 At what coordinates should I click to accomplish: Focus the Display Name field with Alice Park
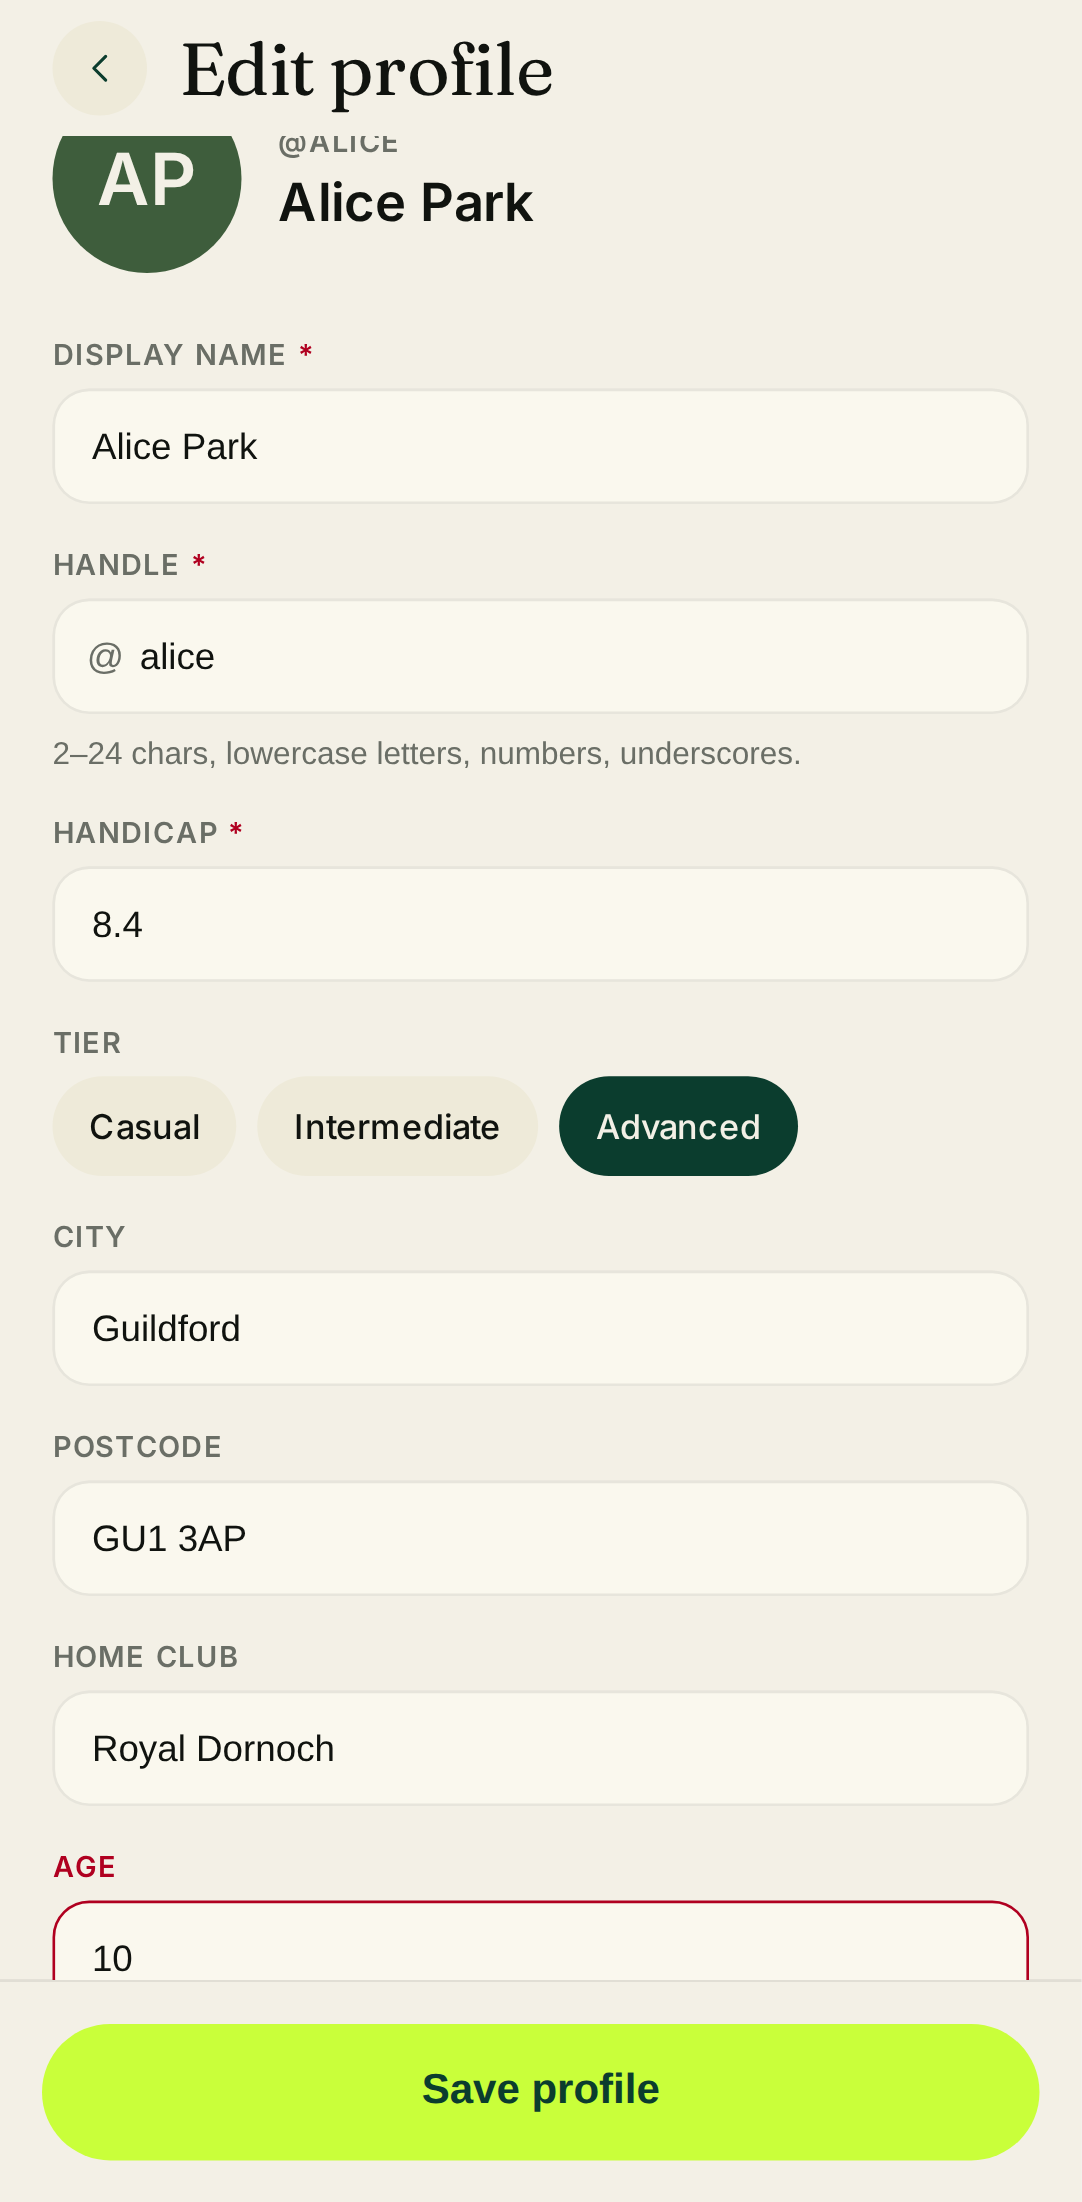point(540,447)
